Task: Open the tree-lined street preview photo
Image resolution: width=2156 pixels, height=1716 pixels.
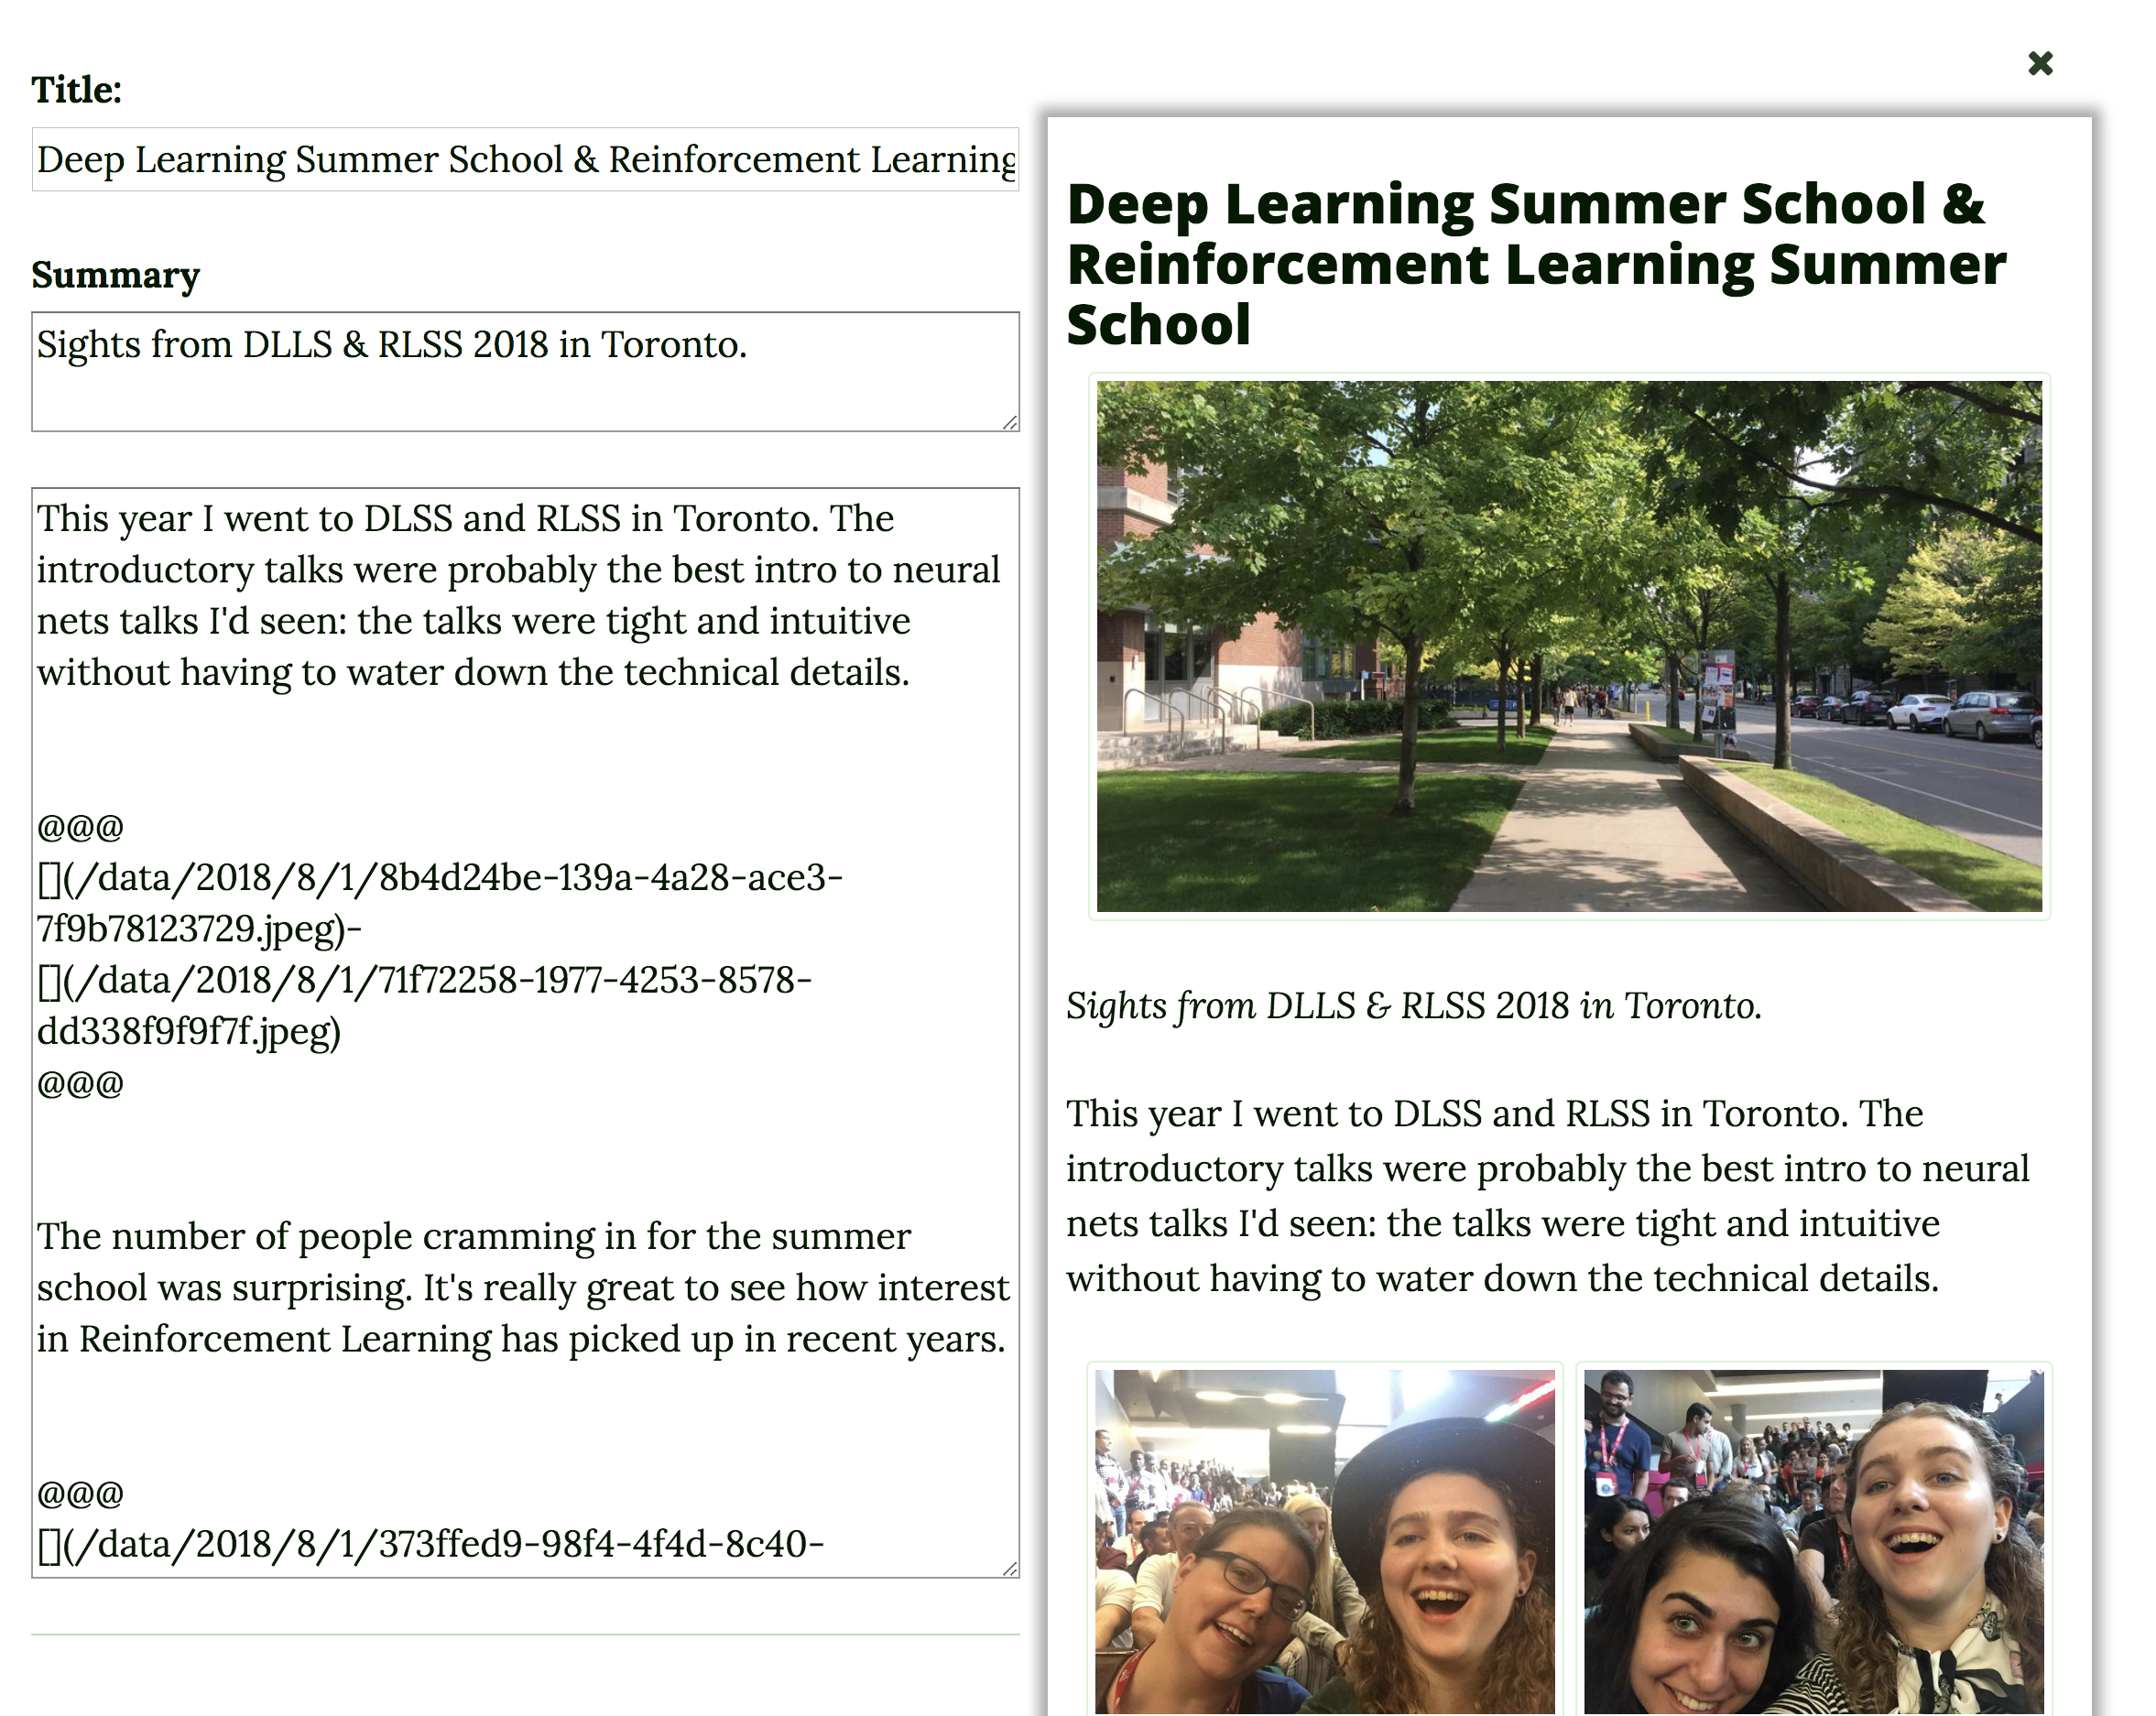Action: pyautogui.click(x=1569, y=646)
